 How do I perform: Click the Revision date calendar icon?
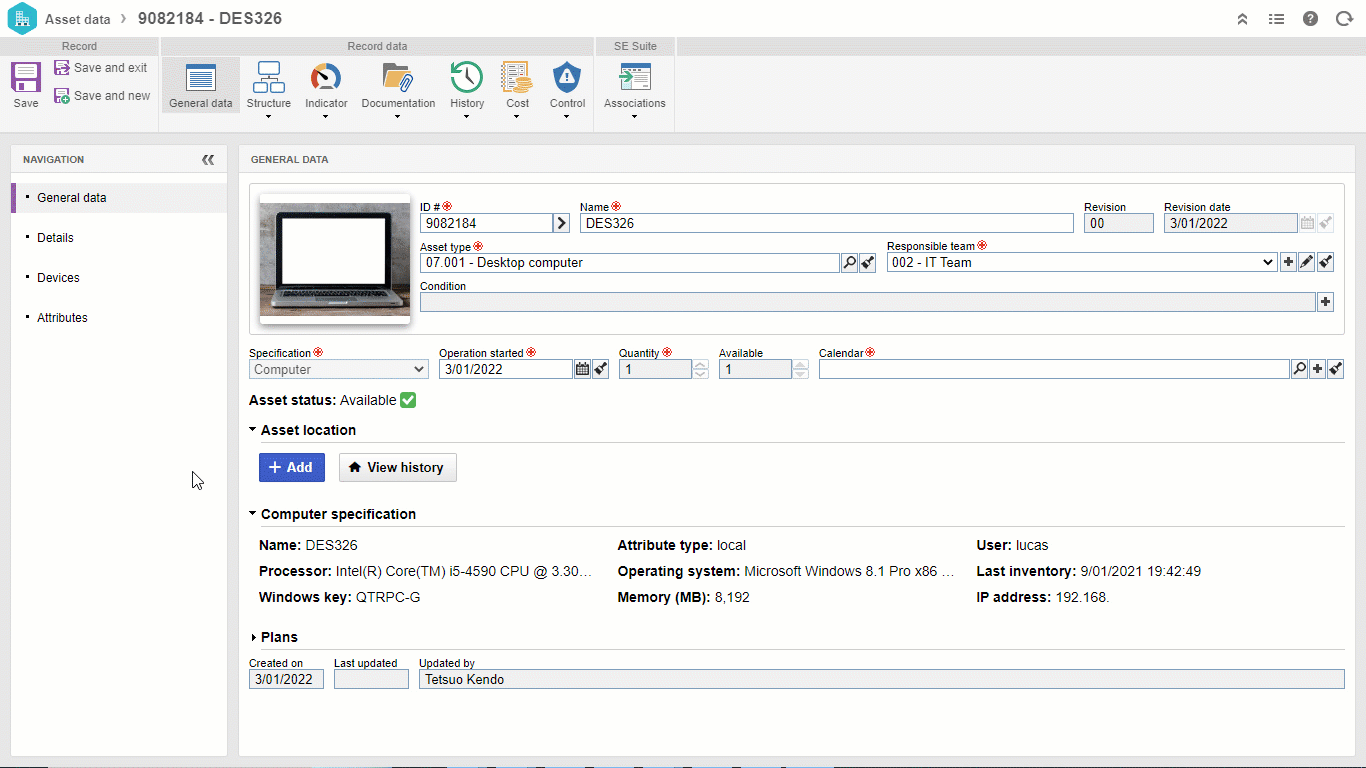[1307, 223]
